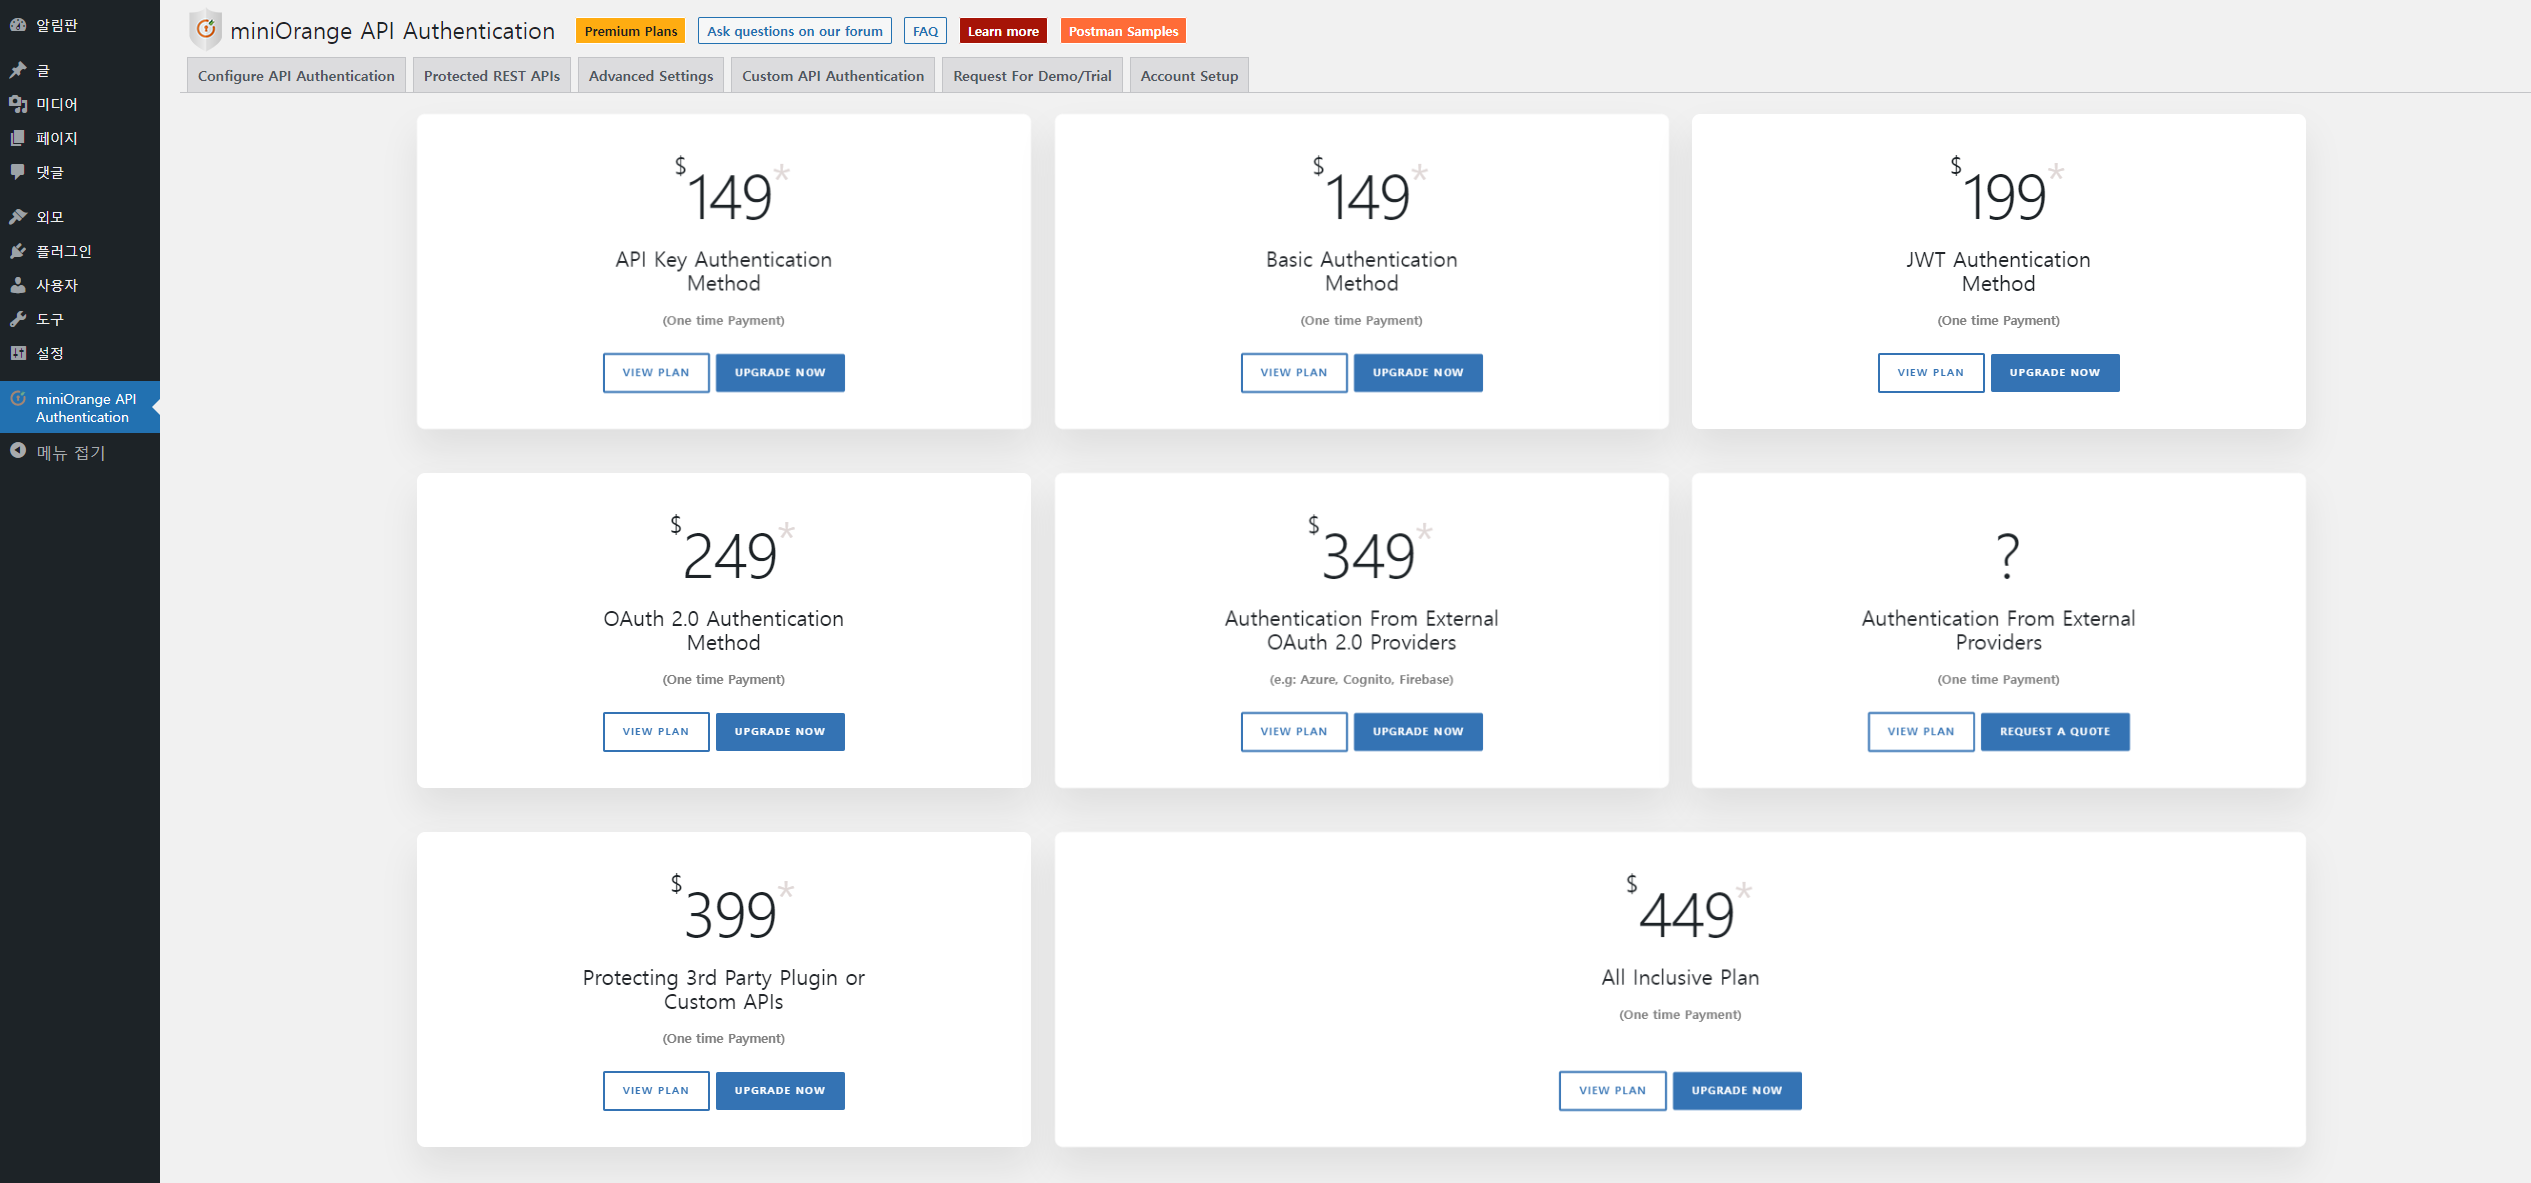Click the collapse menu arrow icon
Viewport: 2531px width, 1183px height.
point(18,451)
